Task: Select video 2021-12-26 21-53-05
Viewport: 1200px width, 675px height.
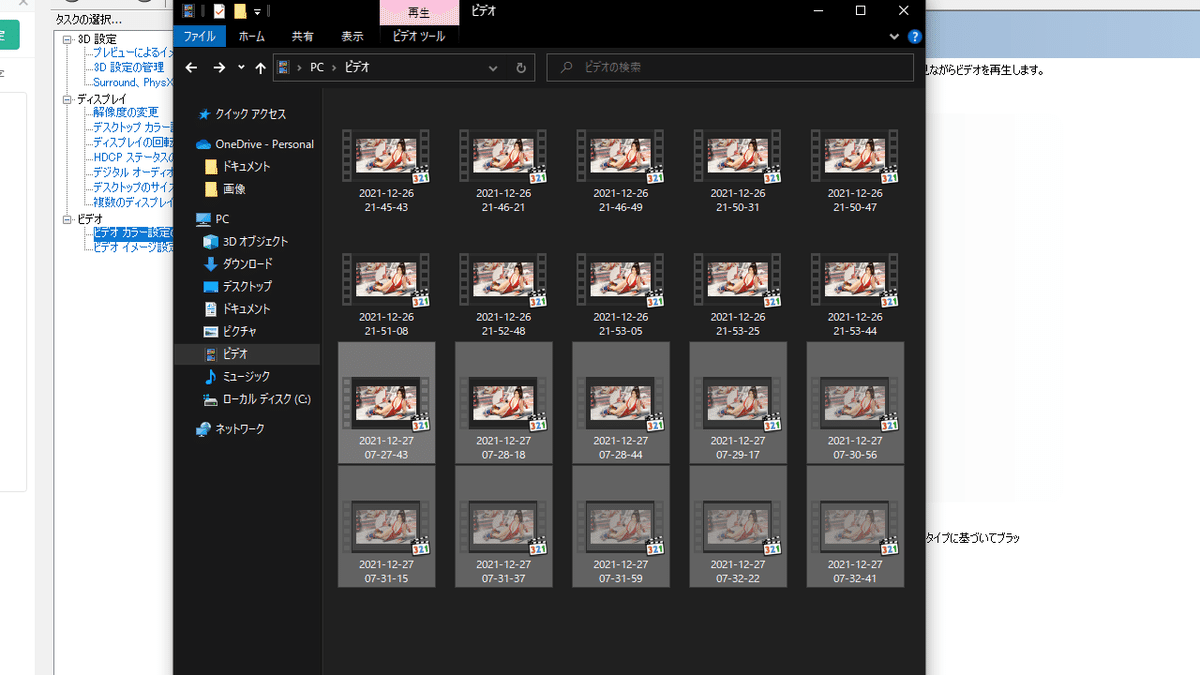Action: coord(620,295)
